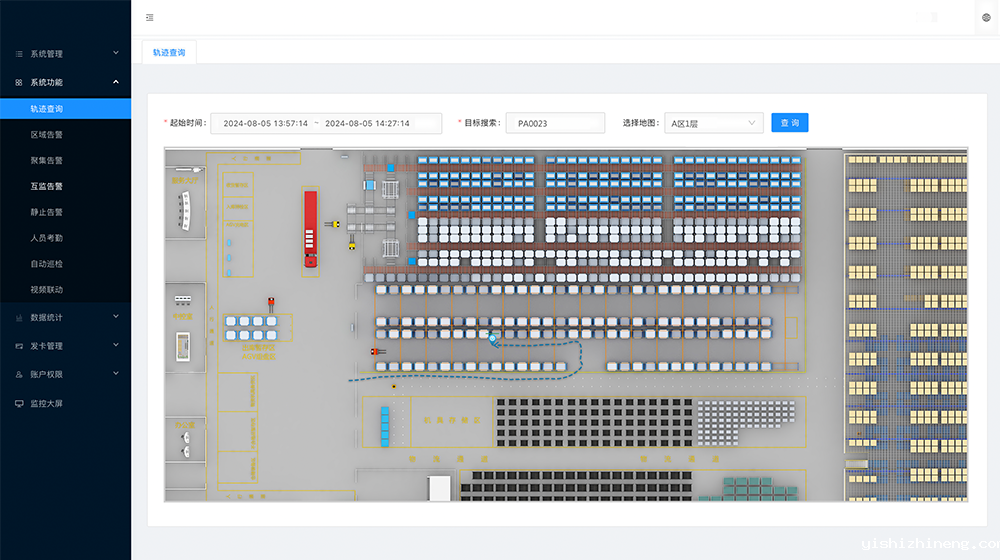
Task: Click the globe language icon
Action: (x=985, y=17)
